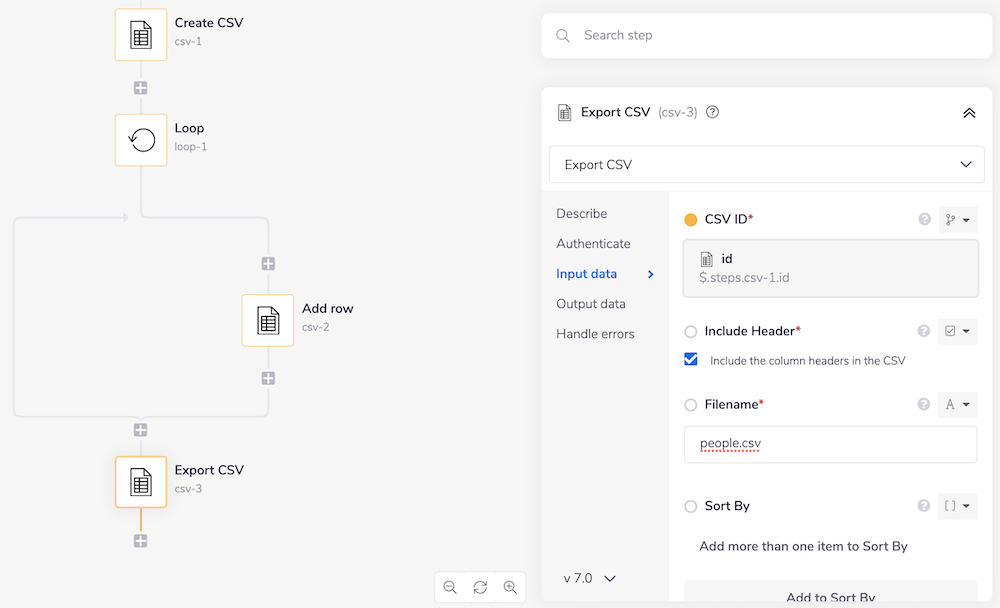Switch to the Output data section

[591, 304]
